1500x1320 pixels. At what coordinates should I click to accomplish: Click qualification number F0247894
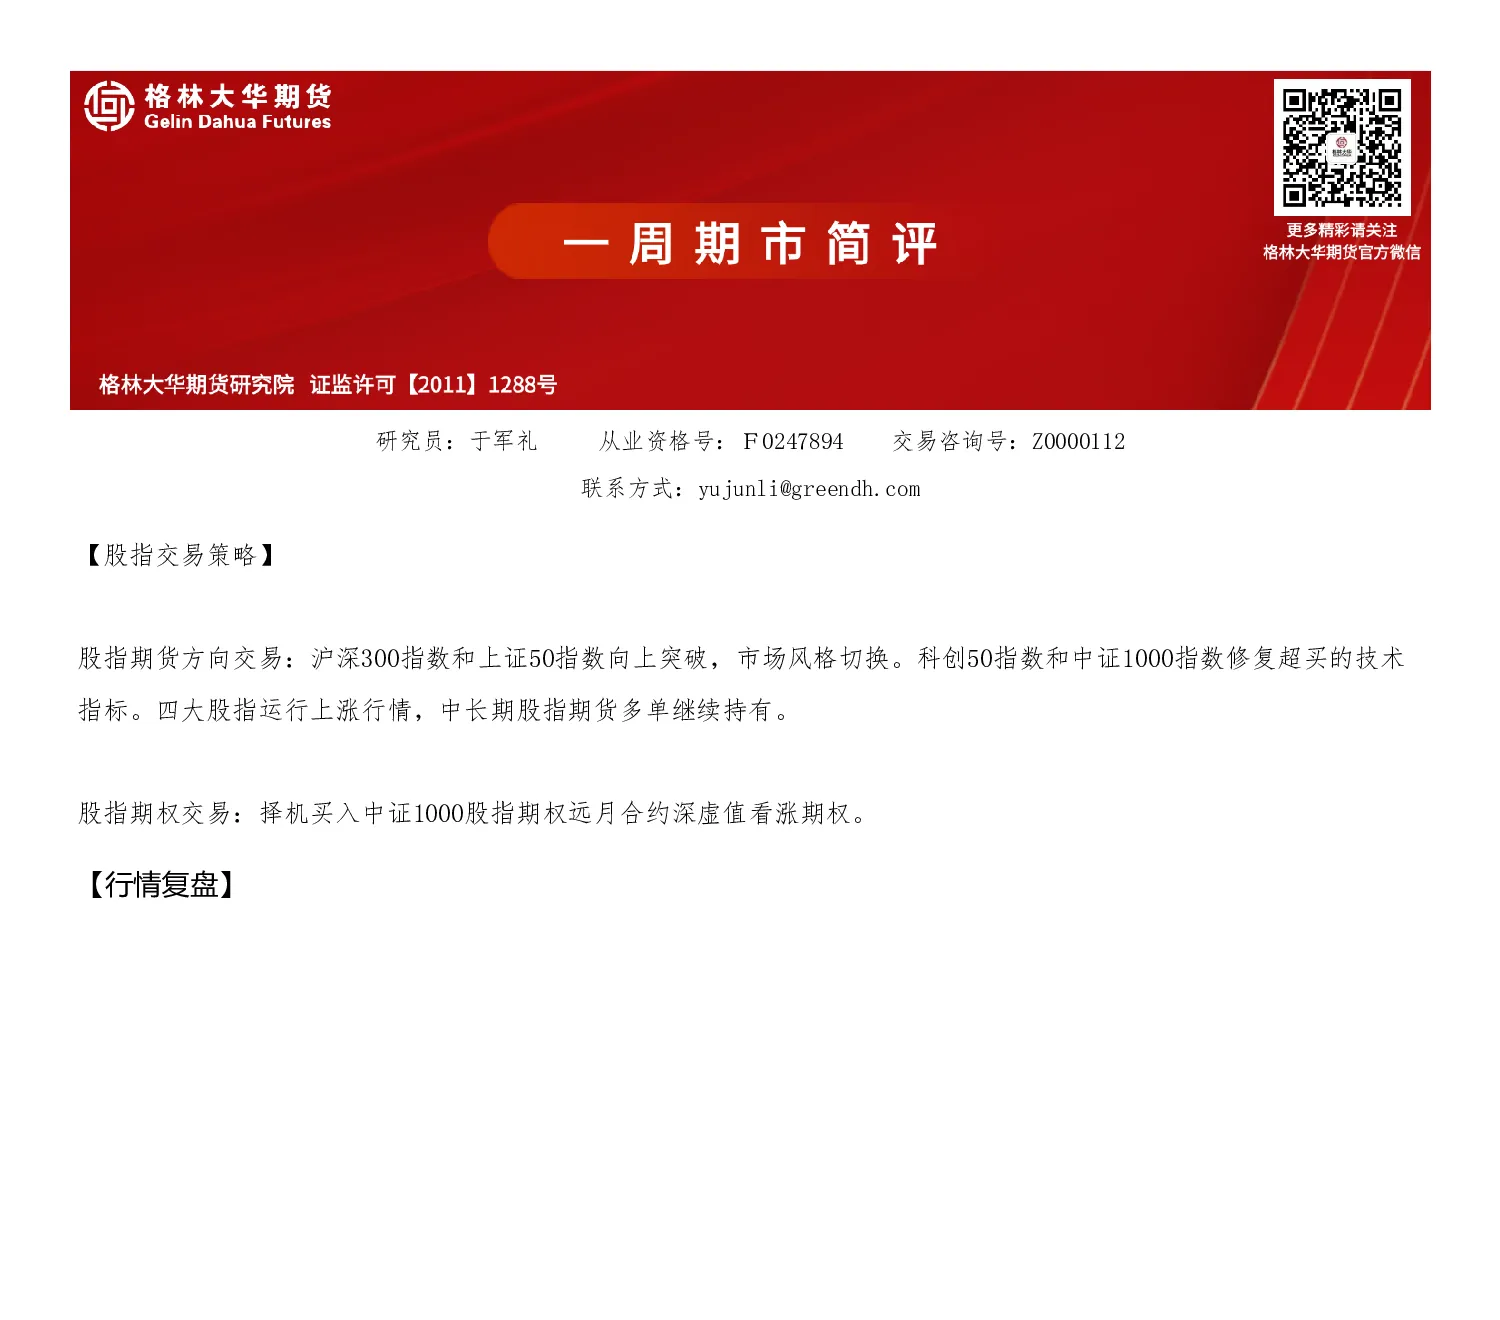pyautogui.click(x=793, y=441)
